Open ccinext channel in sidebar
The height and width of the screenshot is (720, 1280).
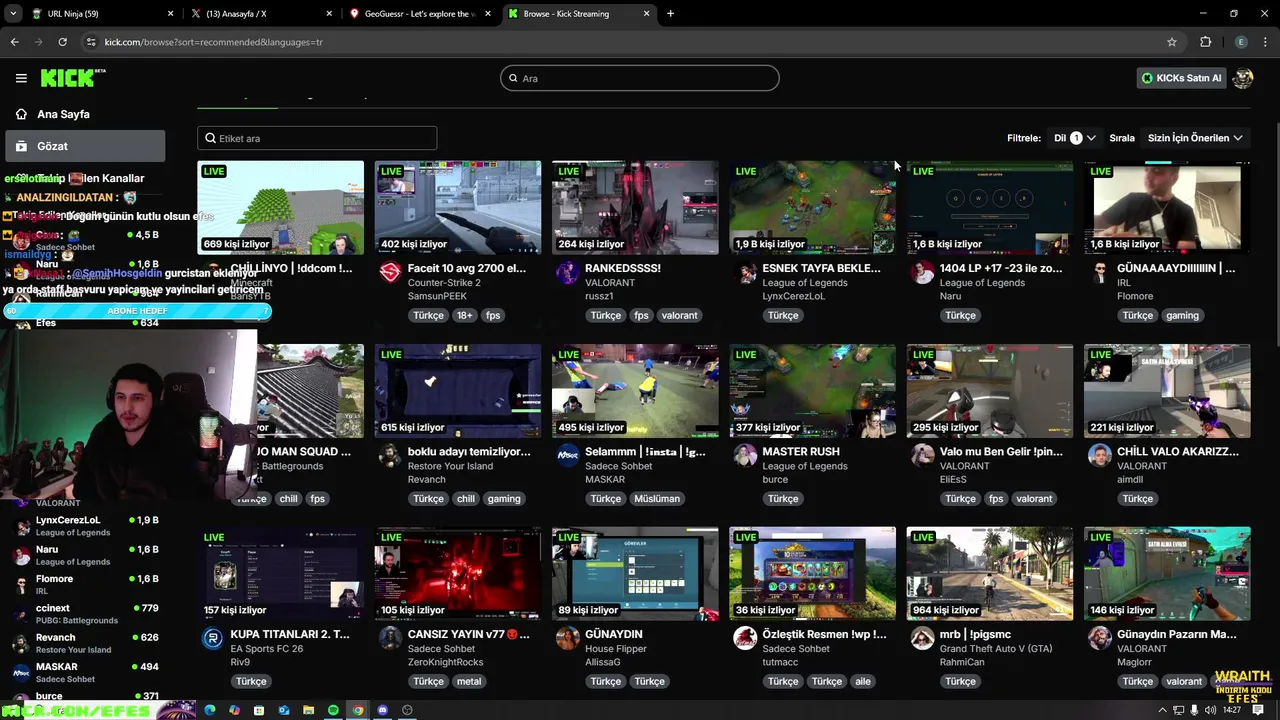tap(85, 613)
